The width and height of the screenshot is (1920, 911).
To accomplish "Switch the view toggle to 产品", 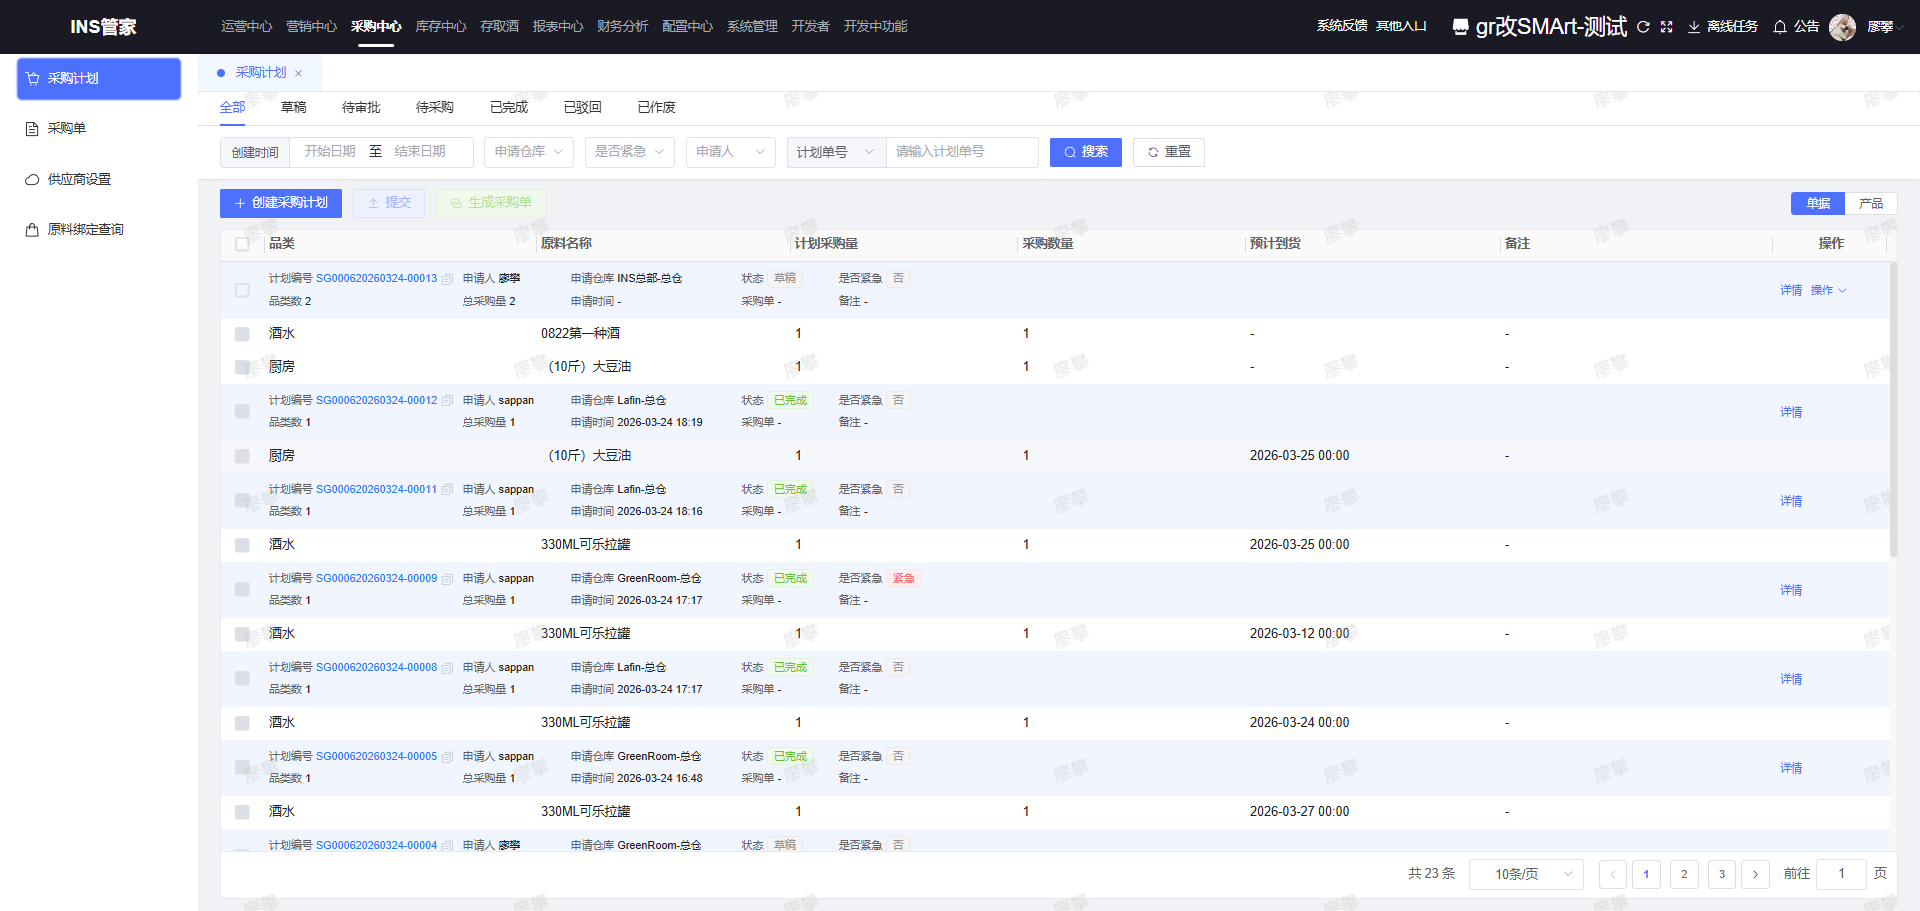I will (x=1870, y=203).
